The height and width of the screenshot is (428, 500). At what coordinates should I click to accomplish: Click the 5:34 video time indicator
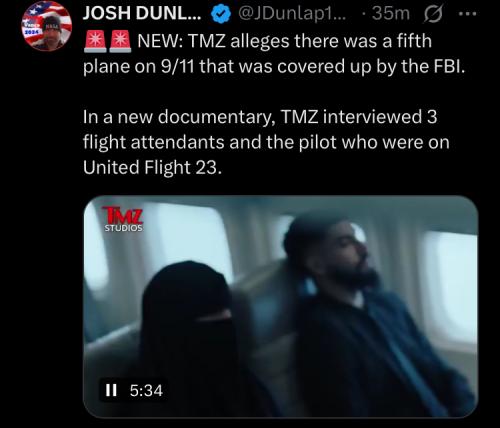[146, 390]
